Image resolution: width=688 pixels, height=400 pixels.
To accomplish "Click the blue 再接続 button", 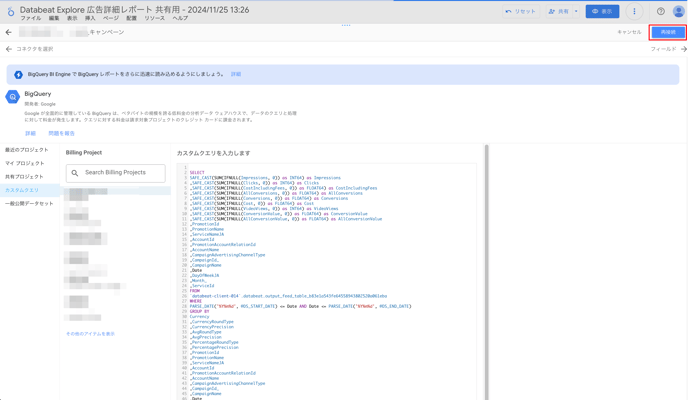I will pos(668,32).
